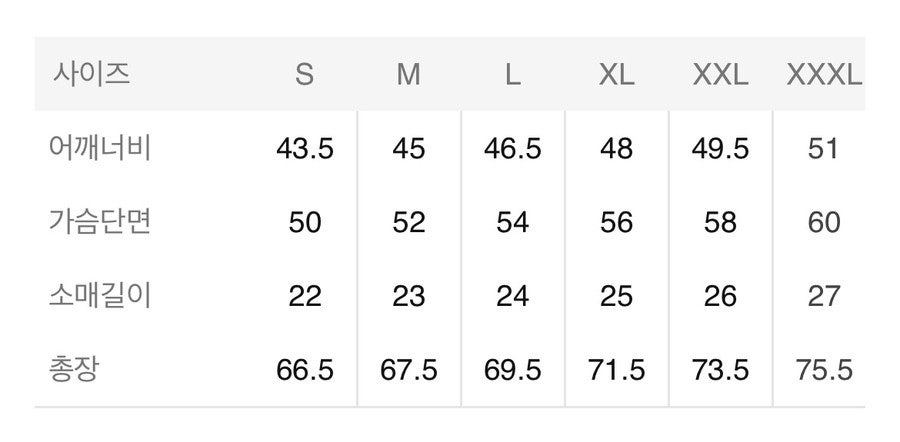The width and height of the screenshot is (900, 442).
Task: Click the 43.5 shoulder width cell
Action: pyautogui.click(x=305, y=149)
